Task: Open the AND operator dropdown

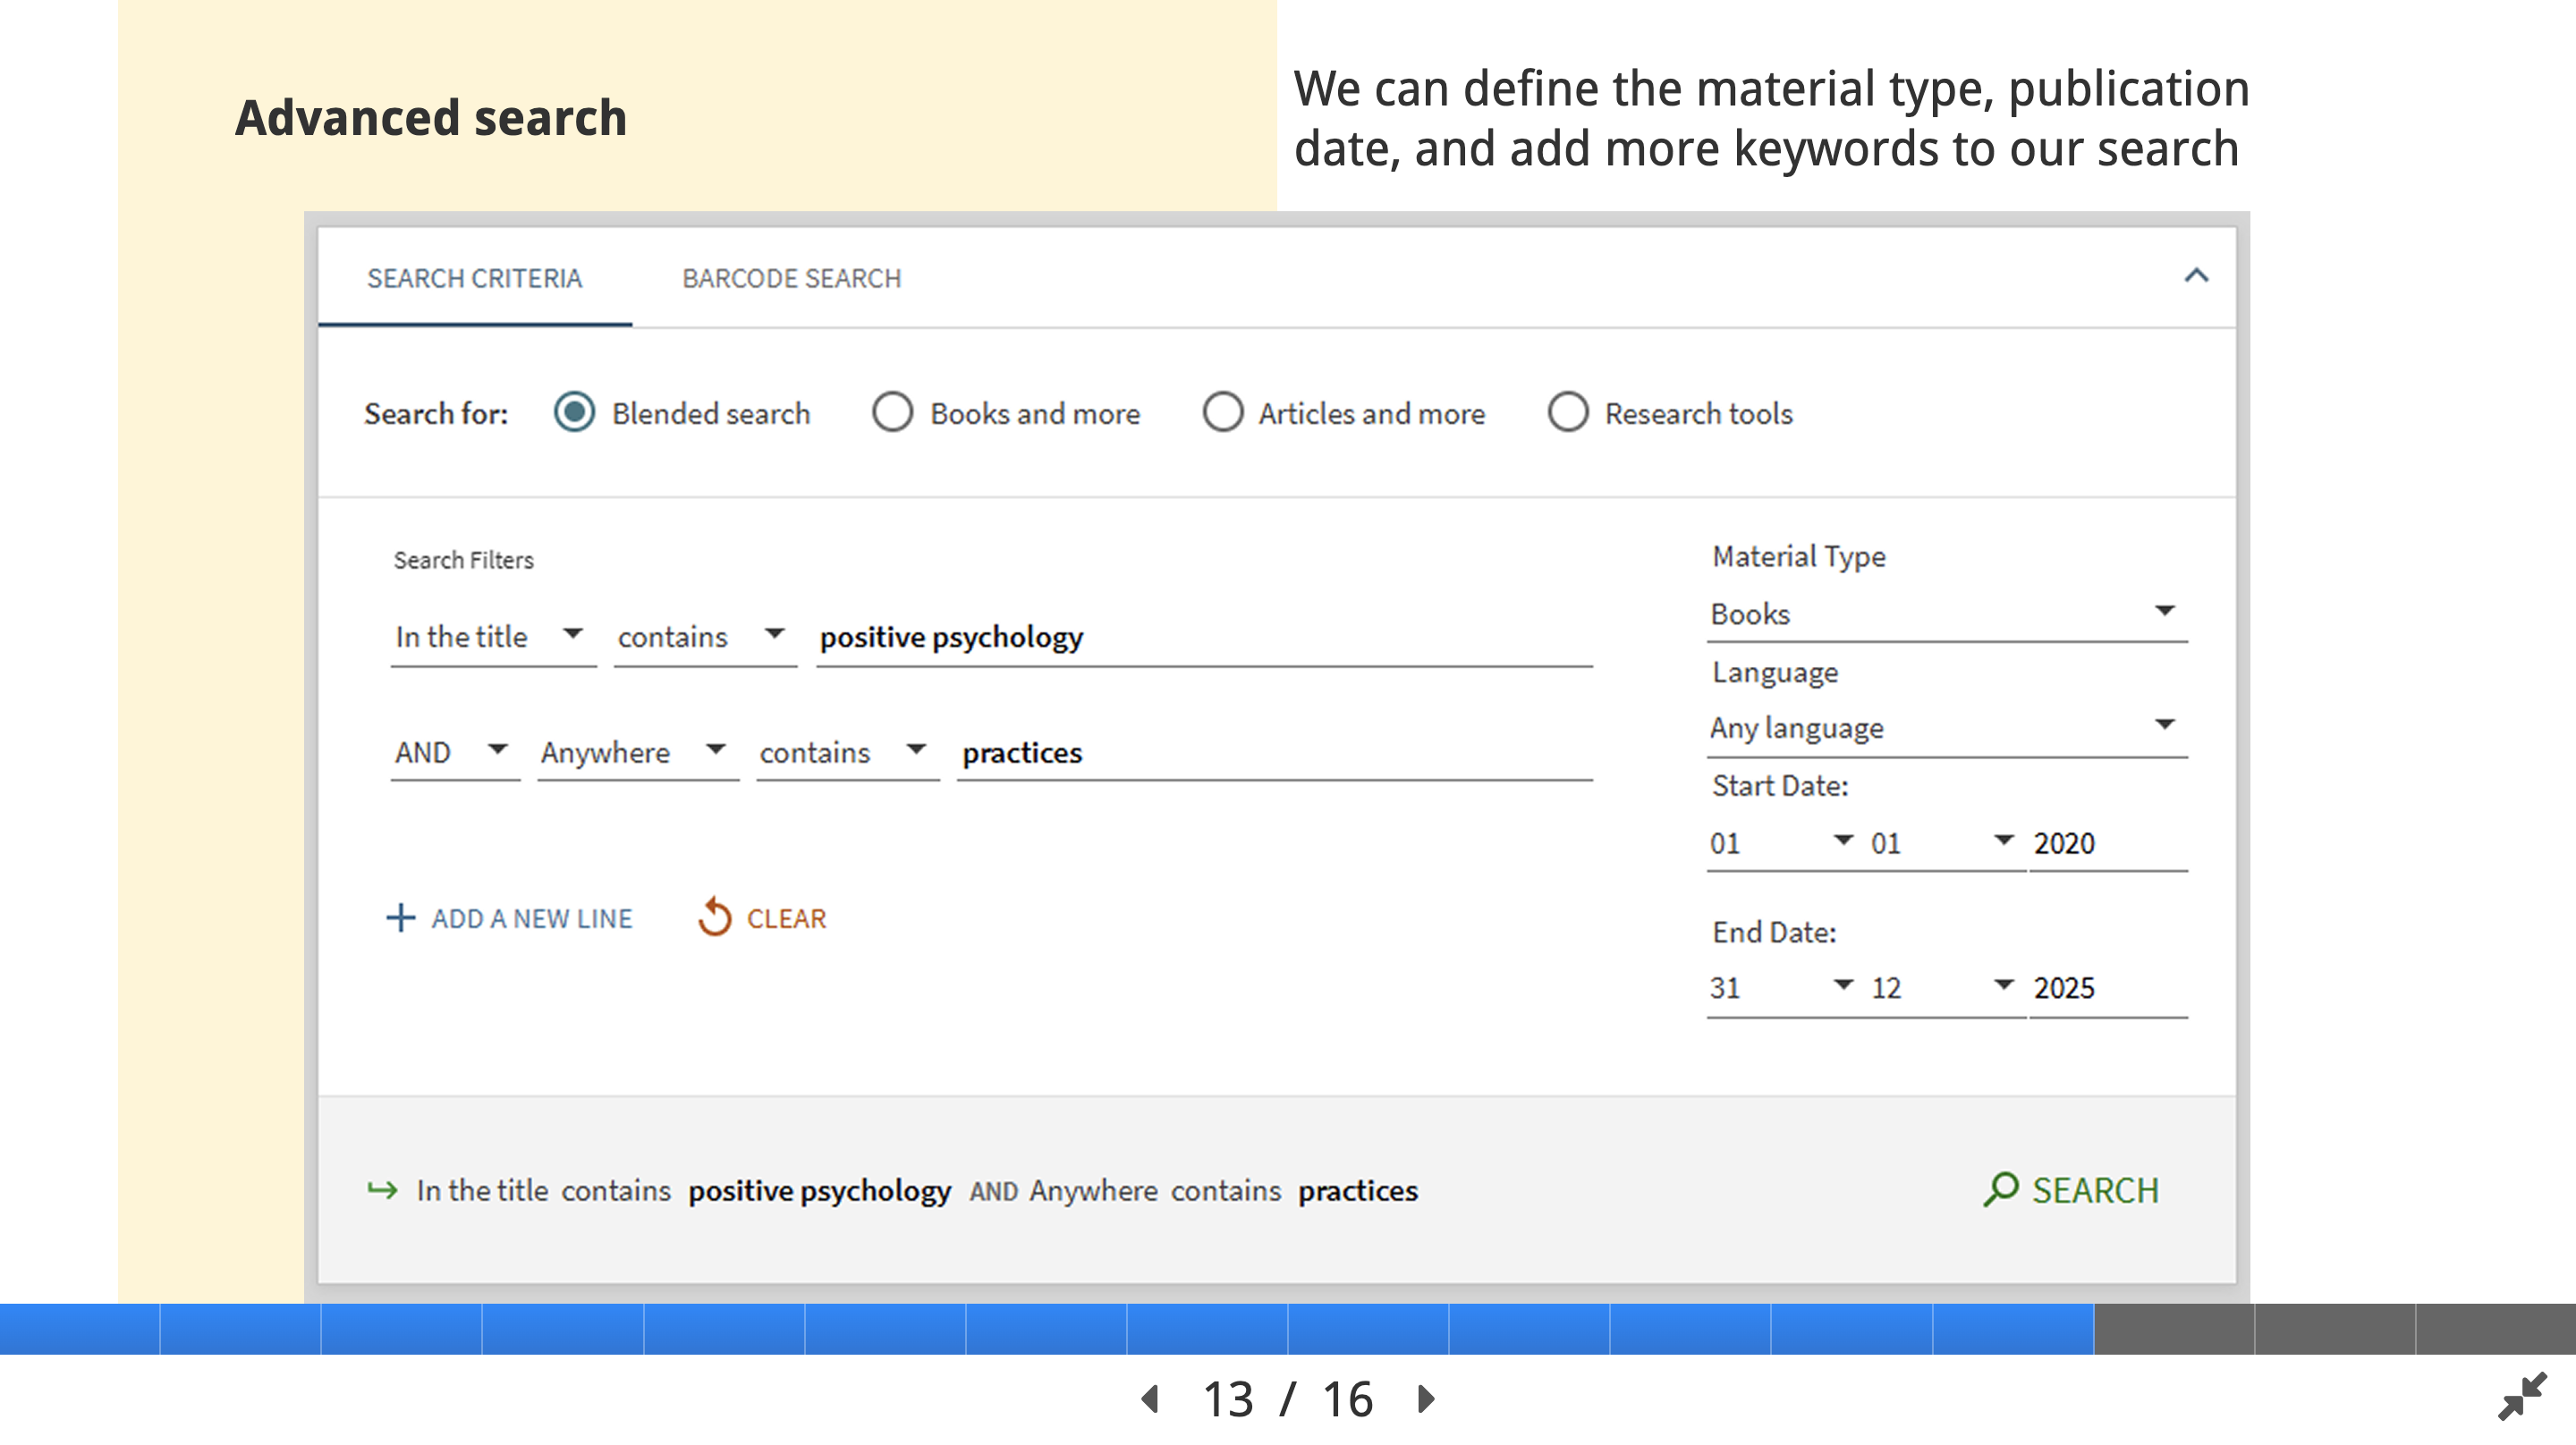Action: pos(453,752)
